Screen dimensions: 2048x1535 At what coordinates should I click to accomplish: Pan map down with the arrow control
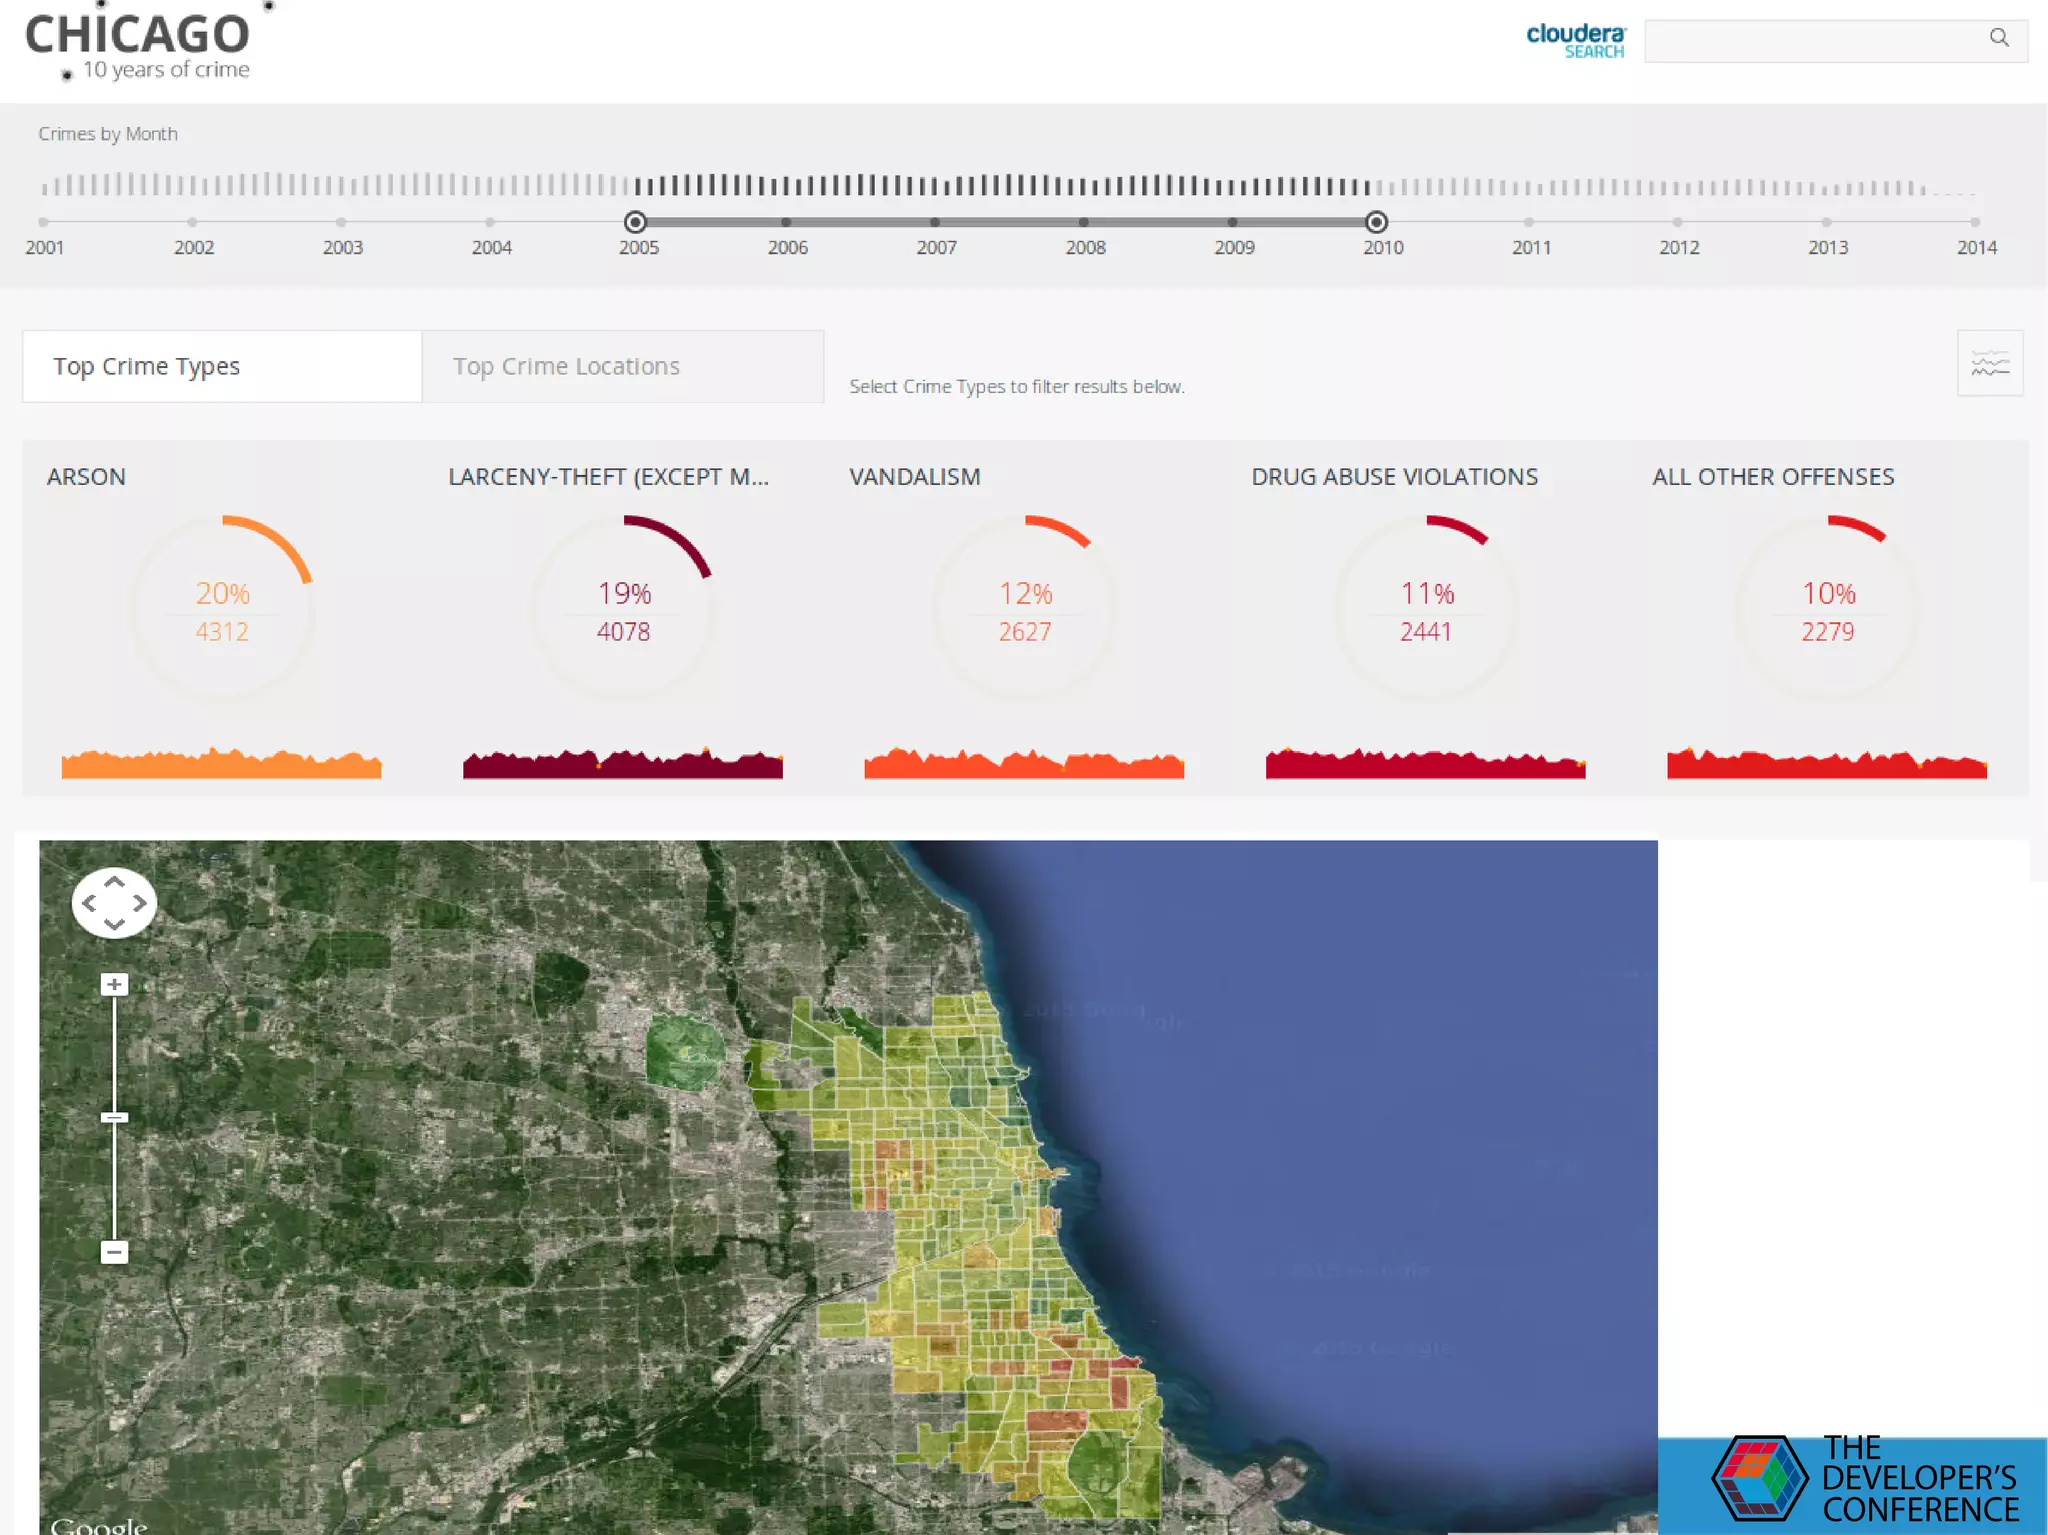tap(114, 924)
